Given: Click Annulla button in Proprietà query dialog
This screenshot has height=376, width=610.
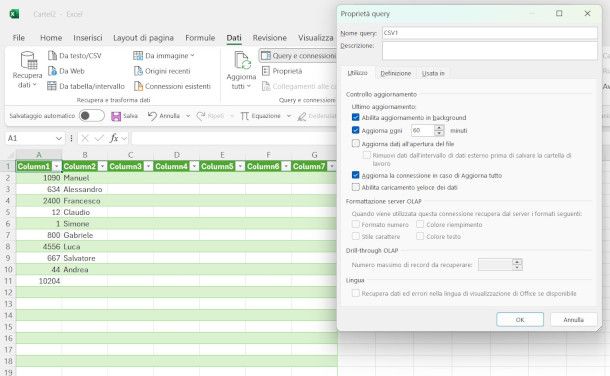Looking at the screenshot, I should [573, 320].
